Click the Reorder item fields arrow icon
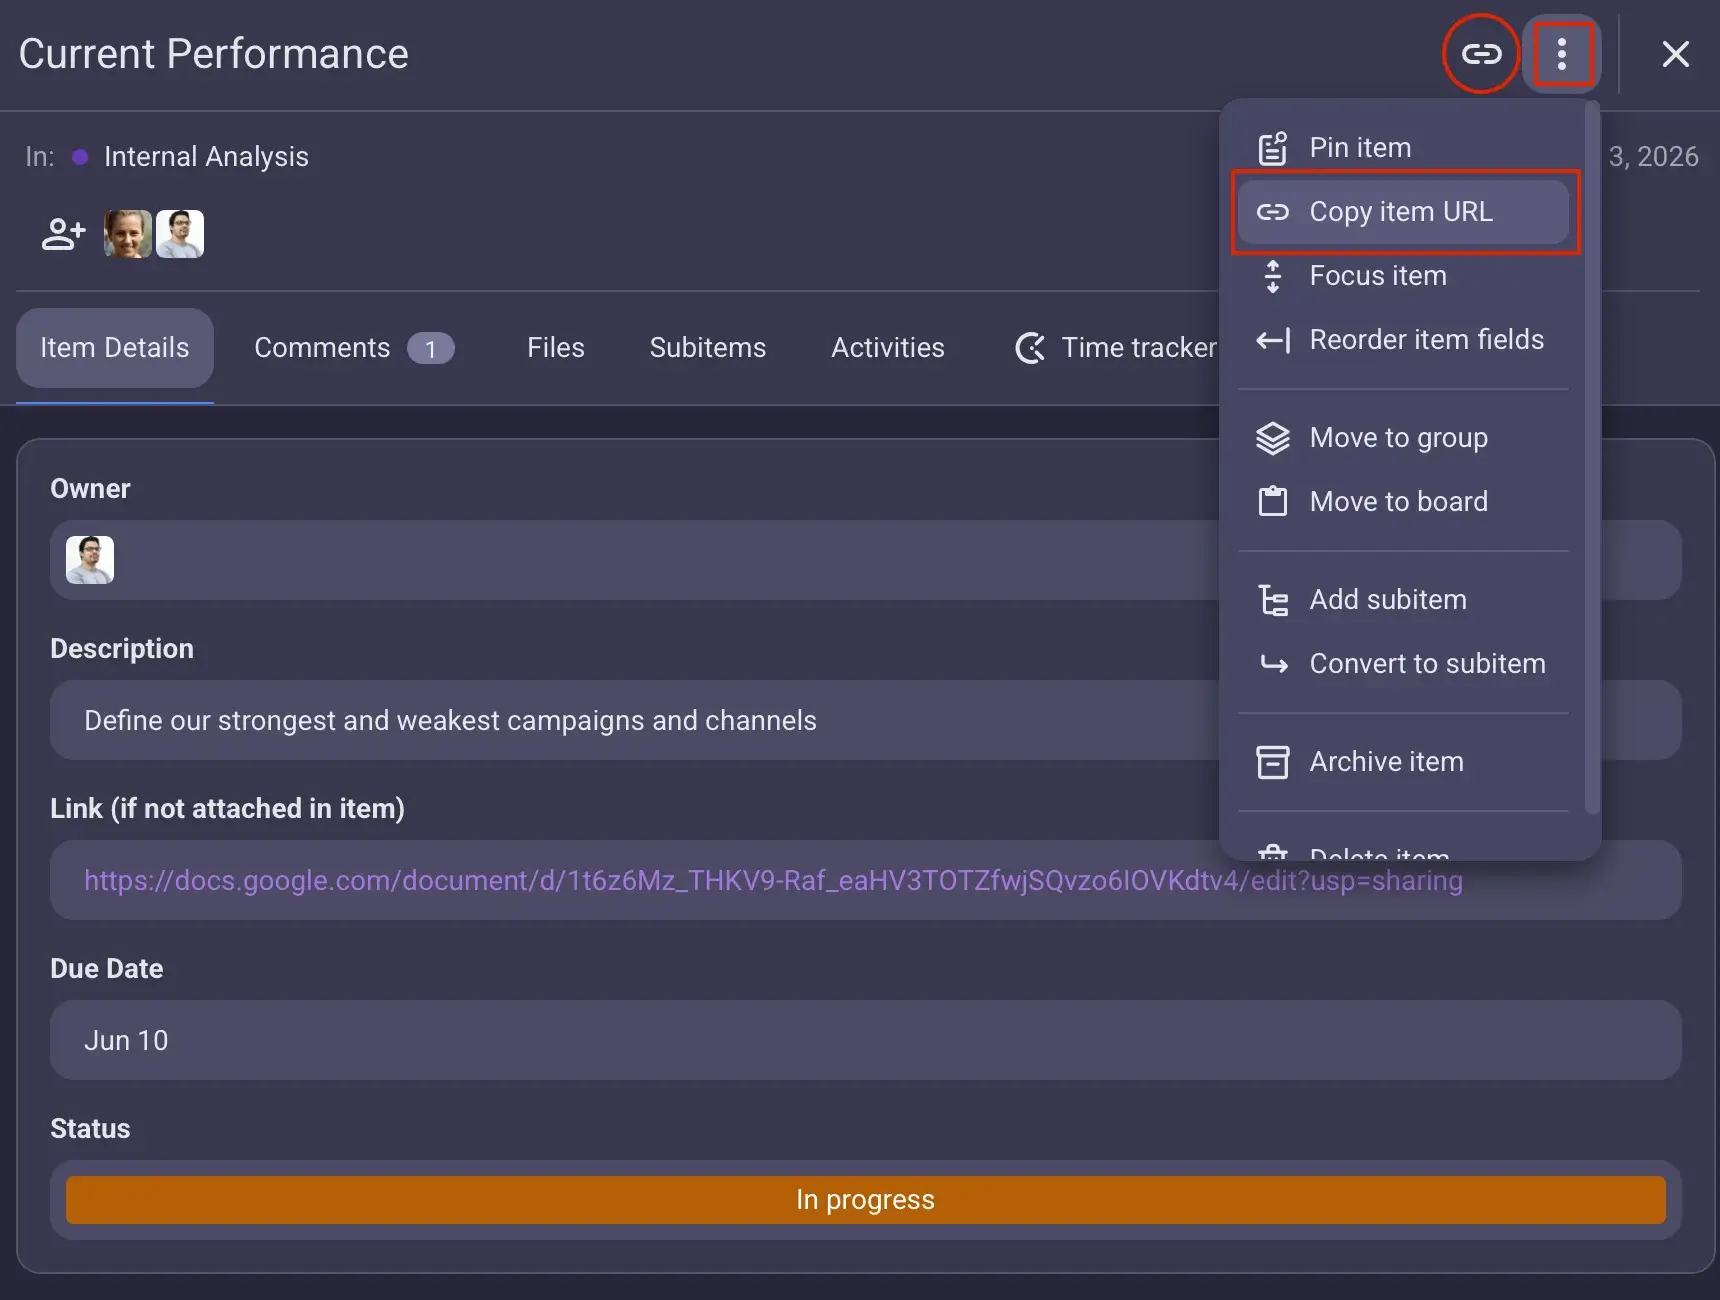The height and width of the screenshot is (1300, 1720). (x=1273, y=340)
